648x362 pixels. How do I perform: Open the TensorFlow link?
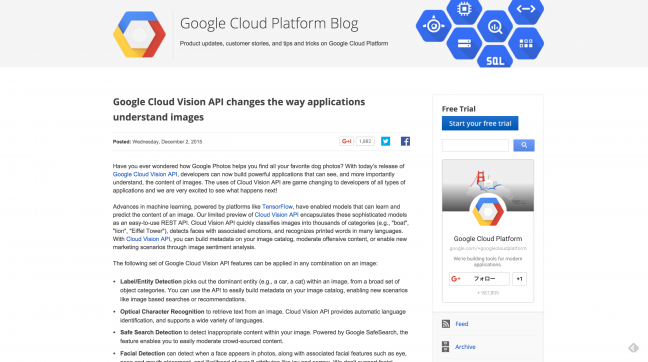(x=277, y=207)
